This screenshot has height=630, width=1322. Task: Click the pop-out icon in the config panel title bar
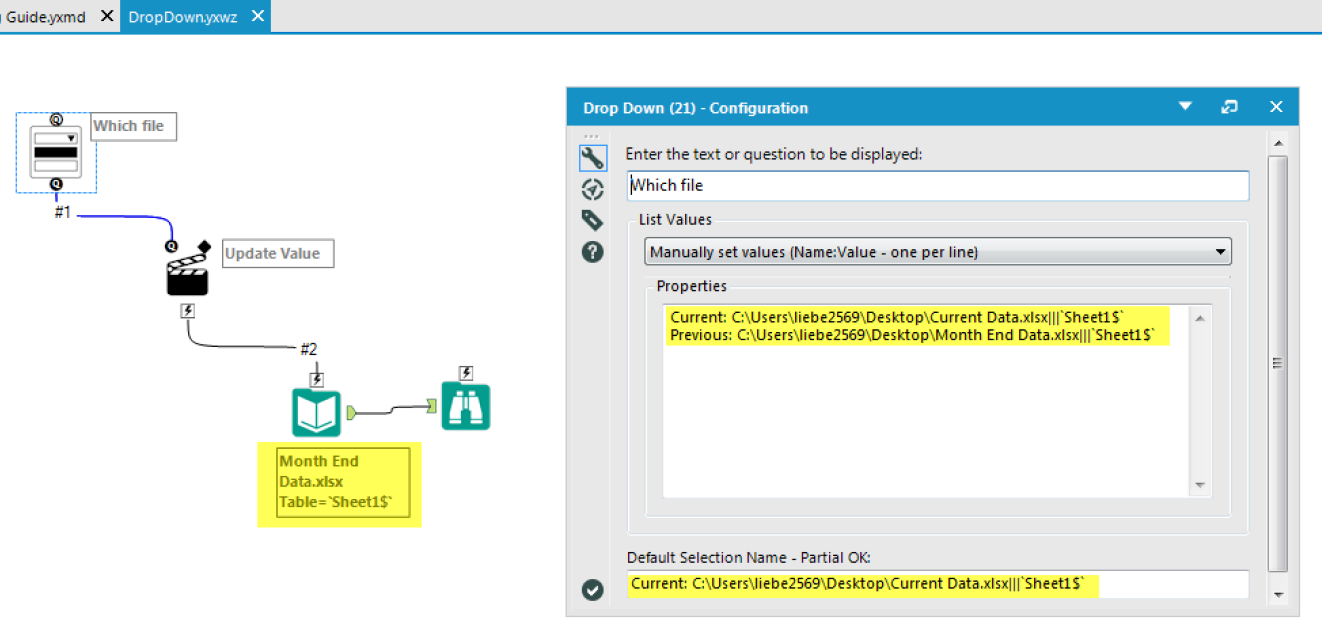click(x=1229, y=107)
